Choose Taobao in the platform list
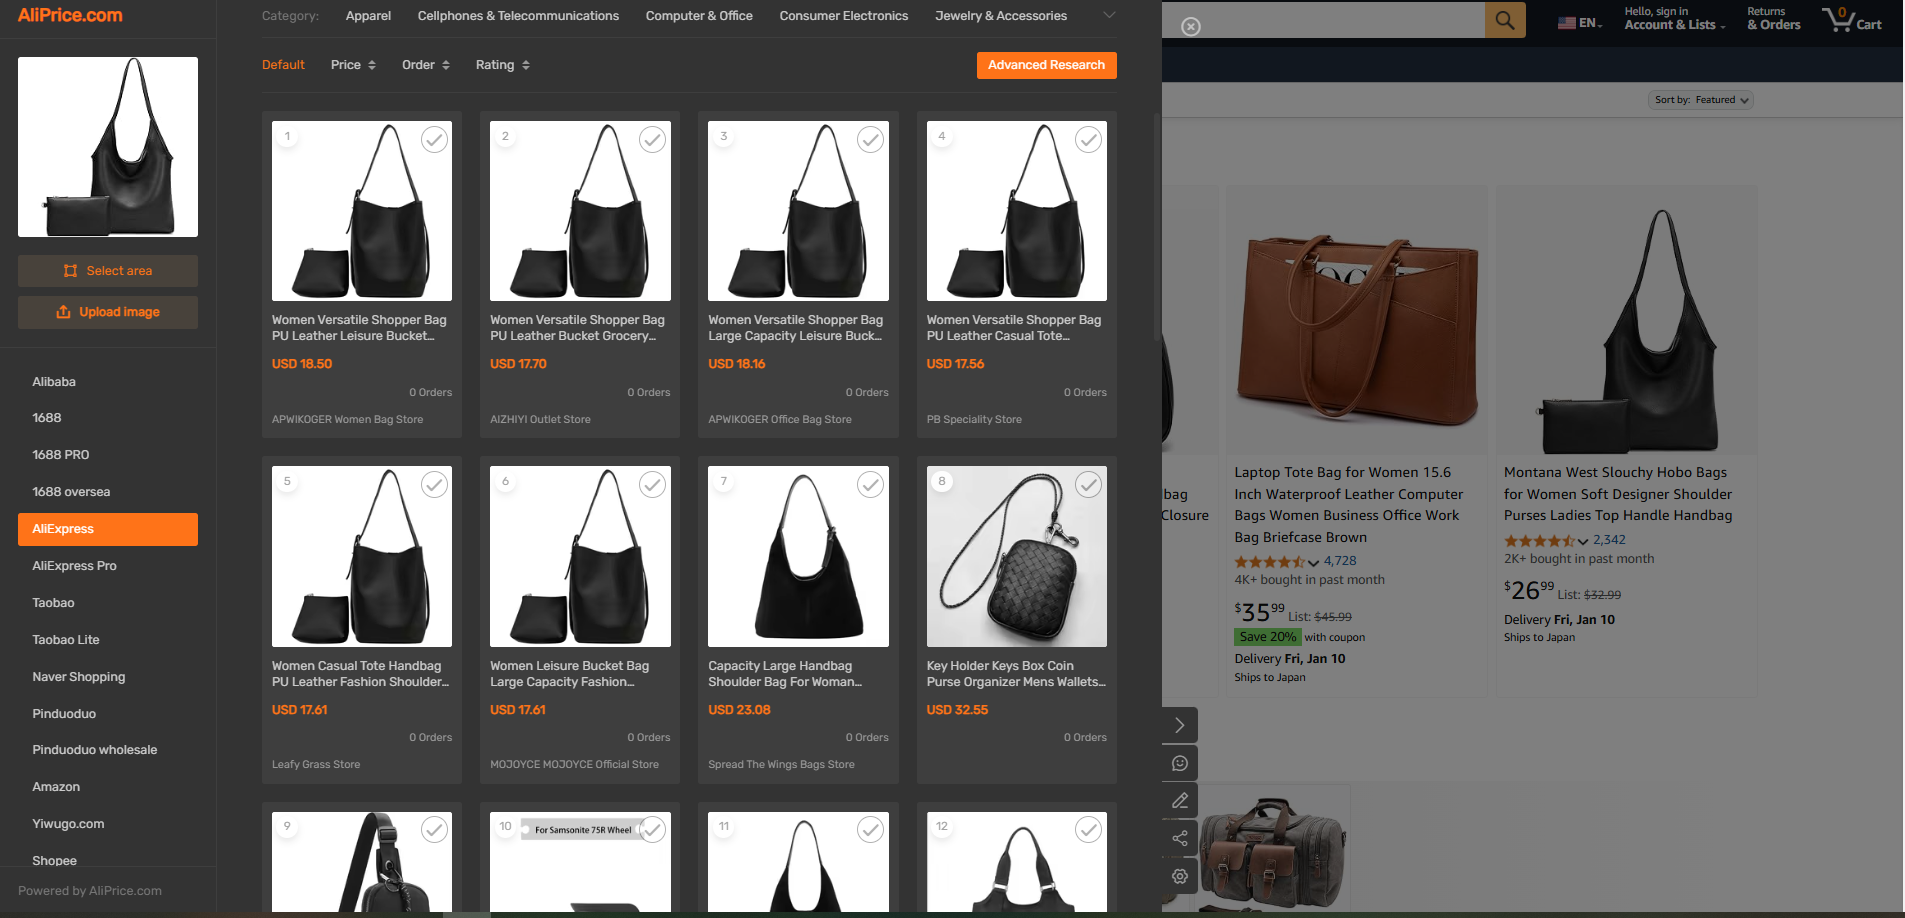The width and height of the screenshot is (1905, 918). 53,603
